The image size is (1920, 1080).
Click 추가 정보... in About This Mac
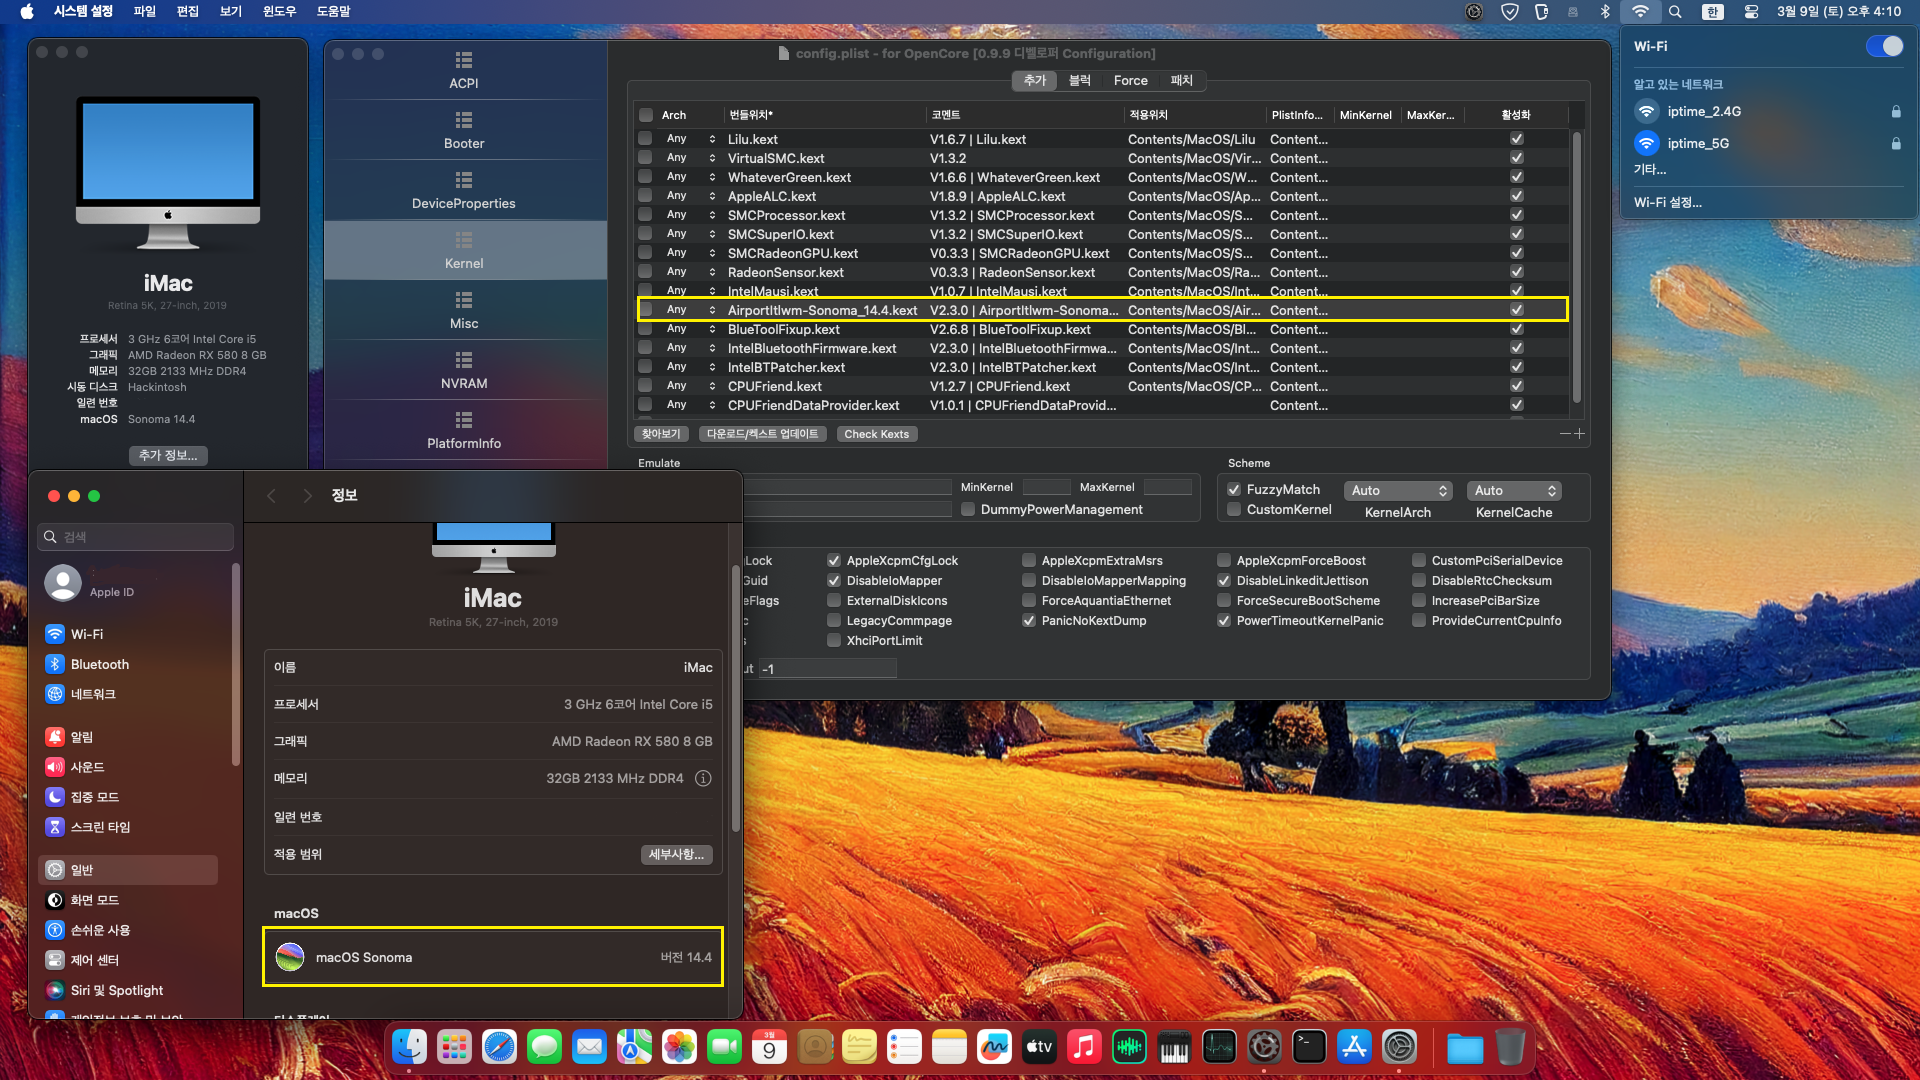(168, 455)
